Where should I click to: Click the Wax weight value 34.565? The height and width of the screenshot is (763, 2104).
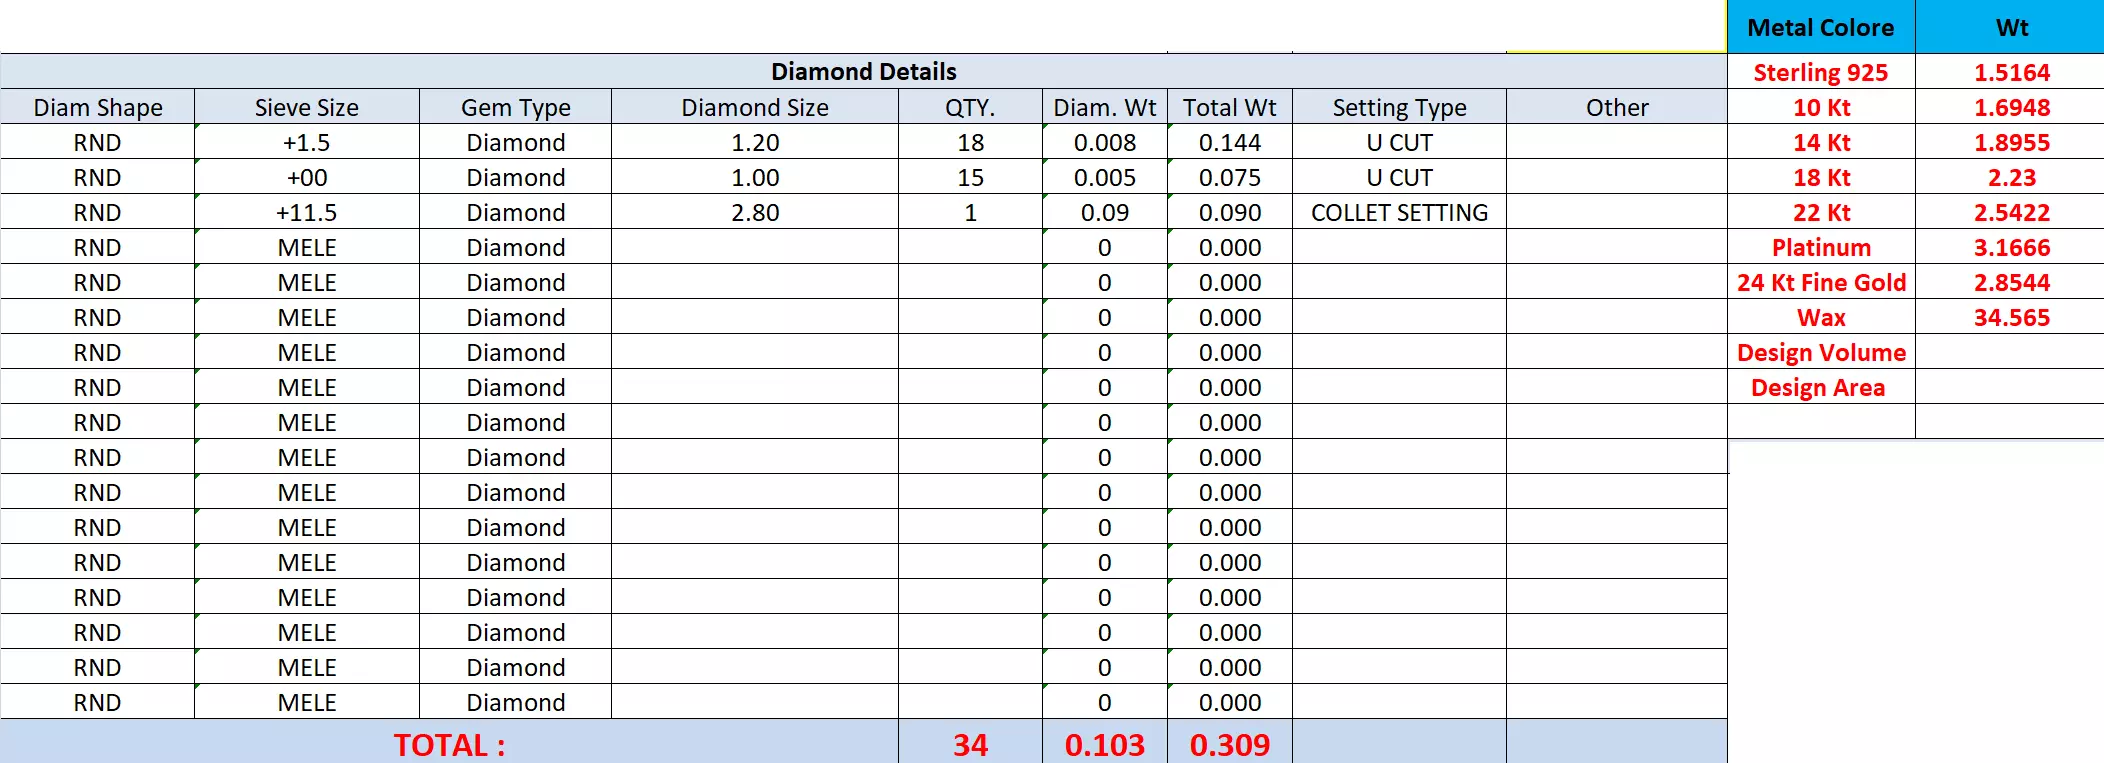click(x=2011, y=318)
